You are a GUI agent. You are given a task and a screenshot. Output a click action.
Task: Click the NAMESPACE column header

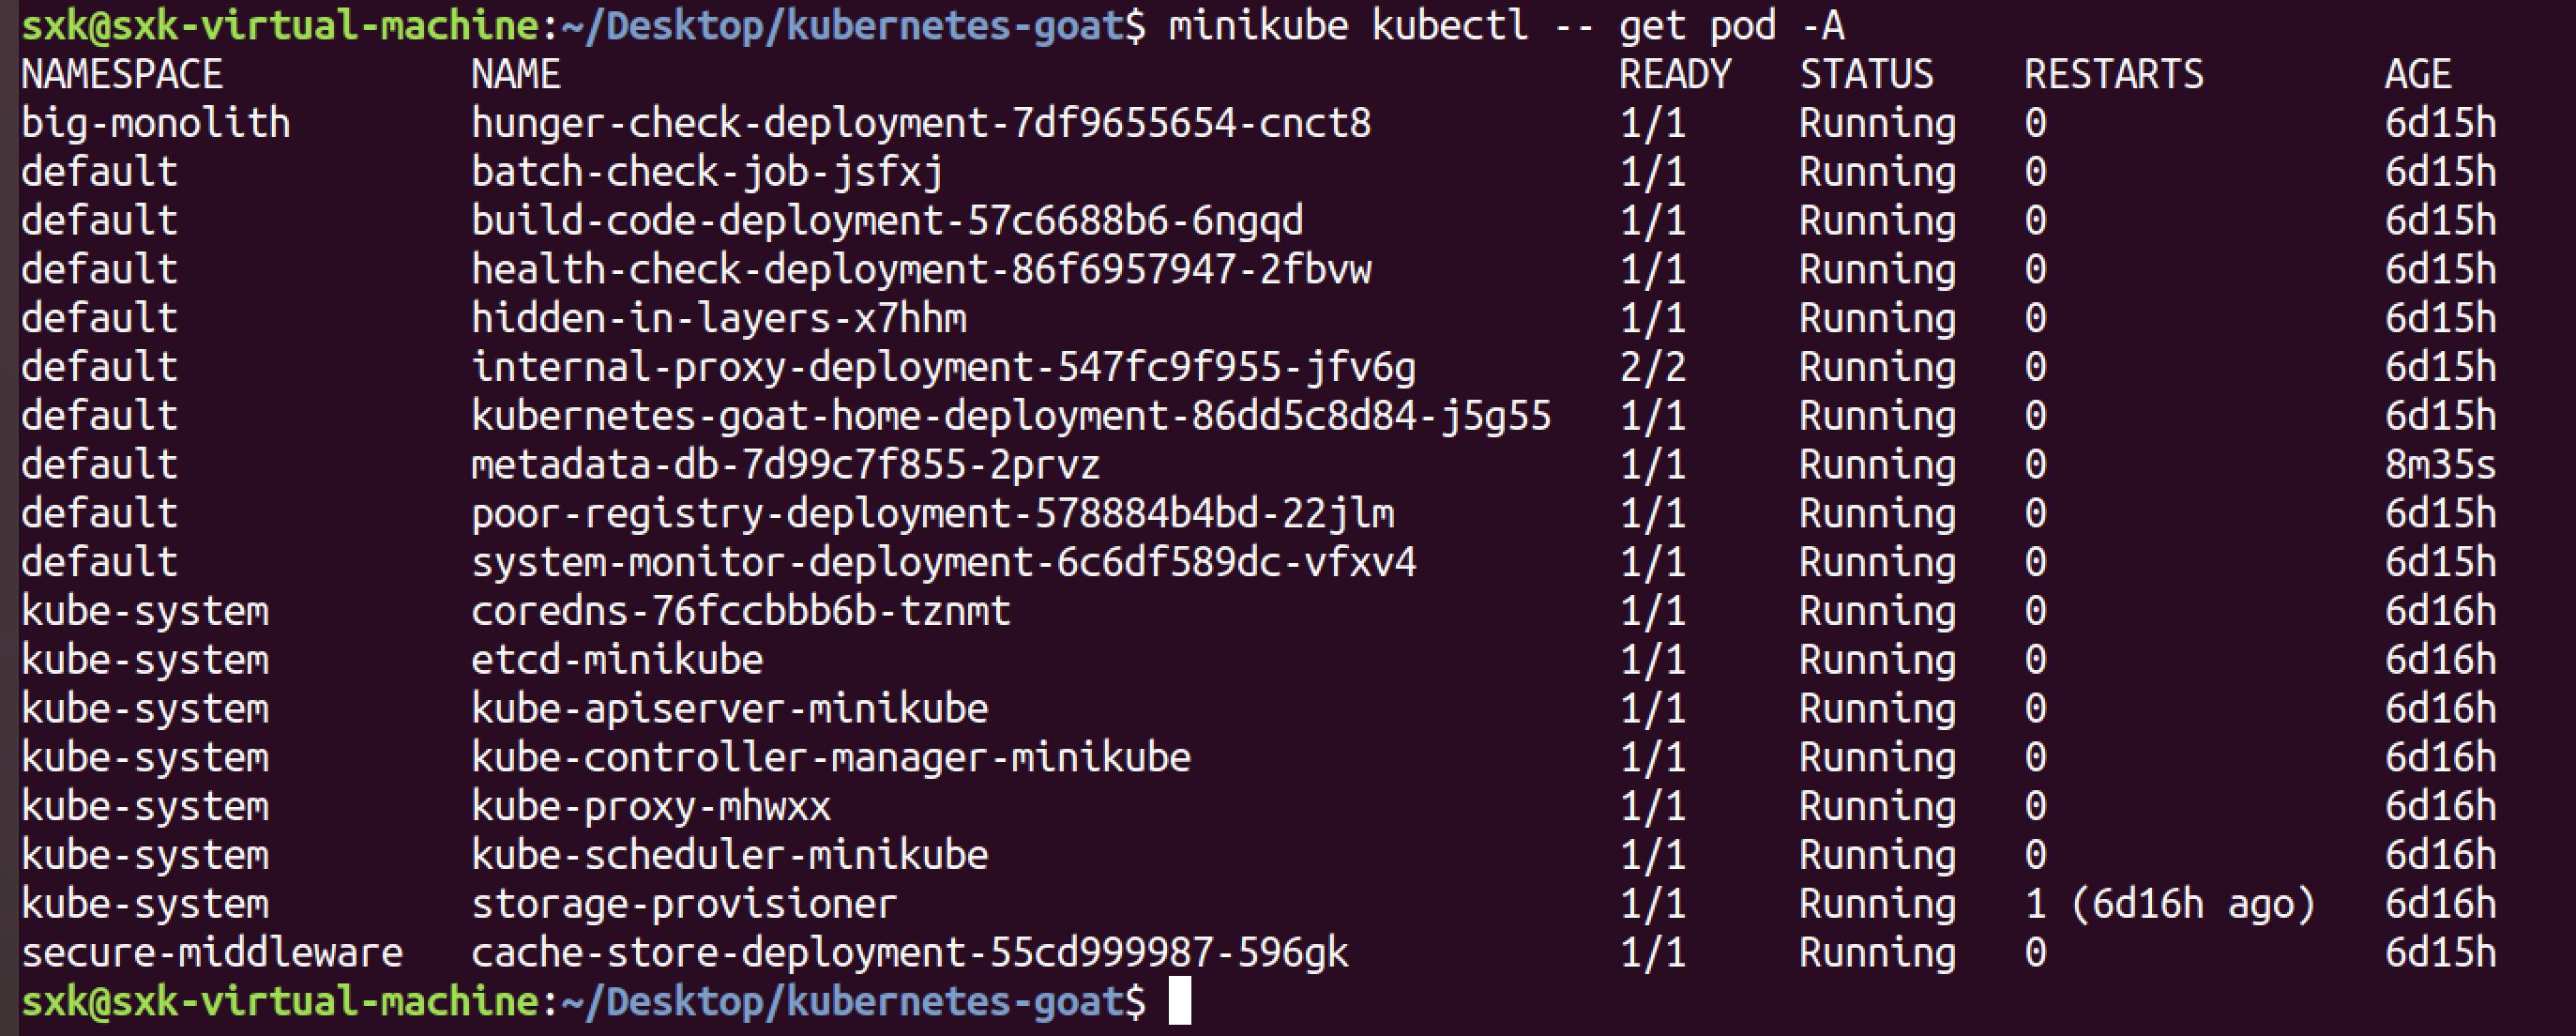122,75
